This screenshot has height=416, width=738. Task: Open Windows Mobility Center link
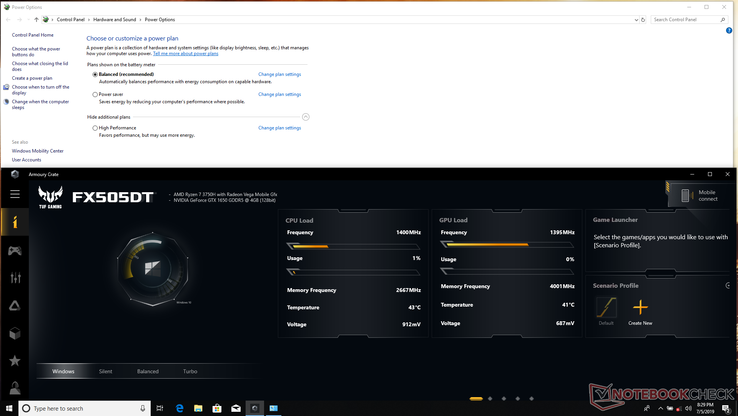pos(38,151)
